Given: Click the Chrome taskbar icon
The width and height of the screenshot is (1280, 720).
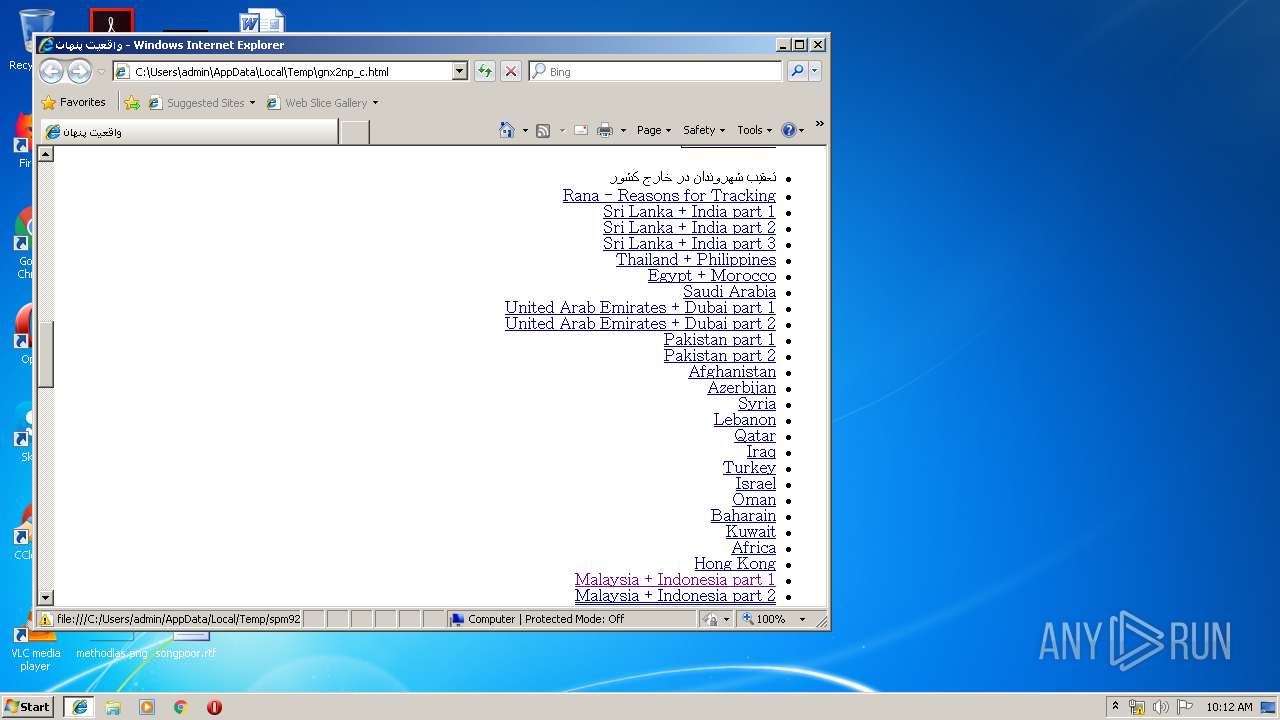Looking at the screenshot, I should pyautogui.click(x=181, y=707).
